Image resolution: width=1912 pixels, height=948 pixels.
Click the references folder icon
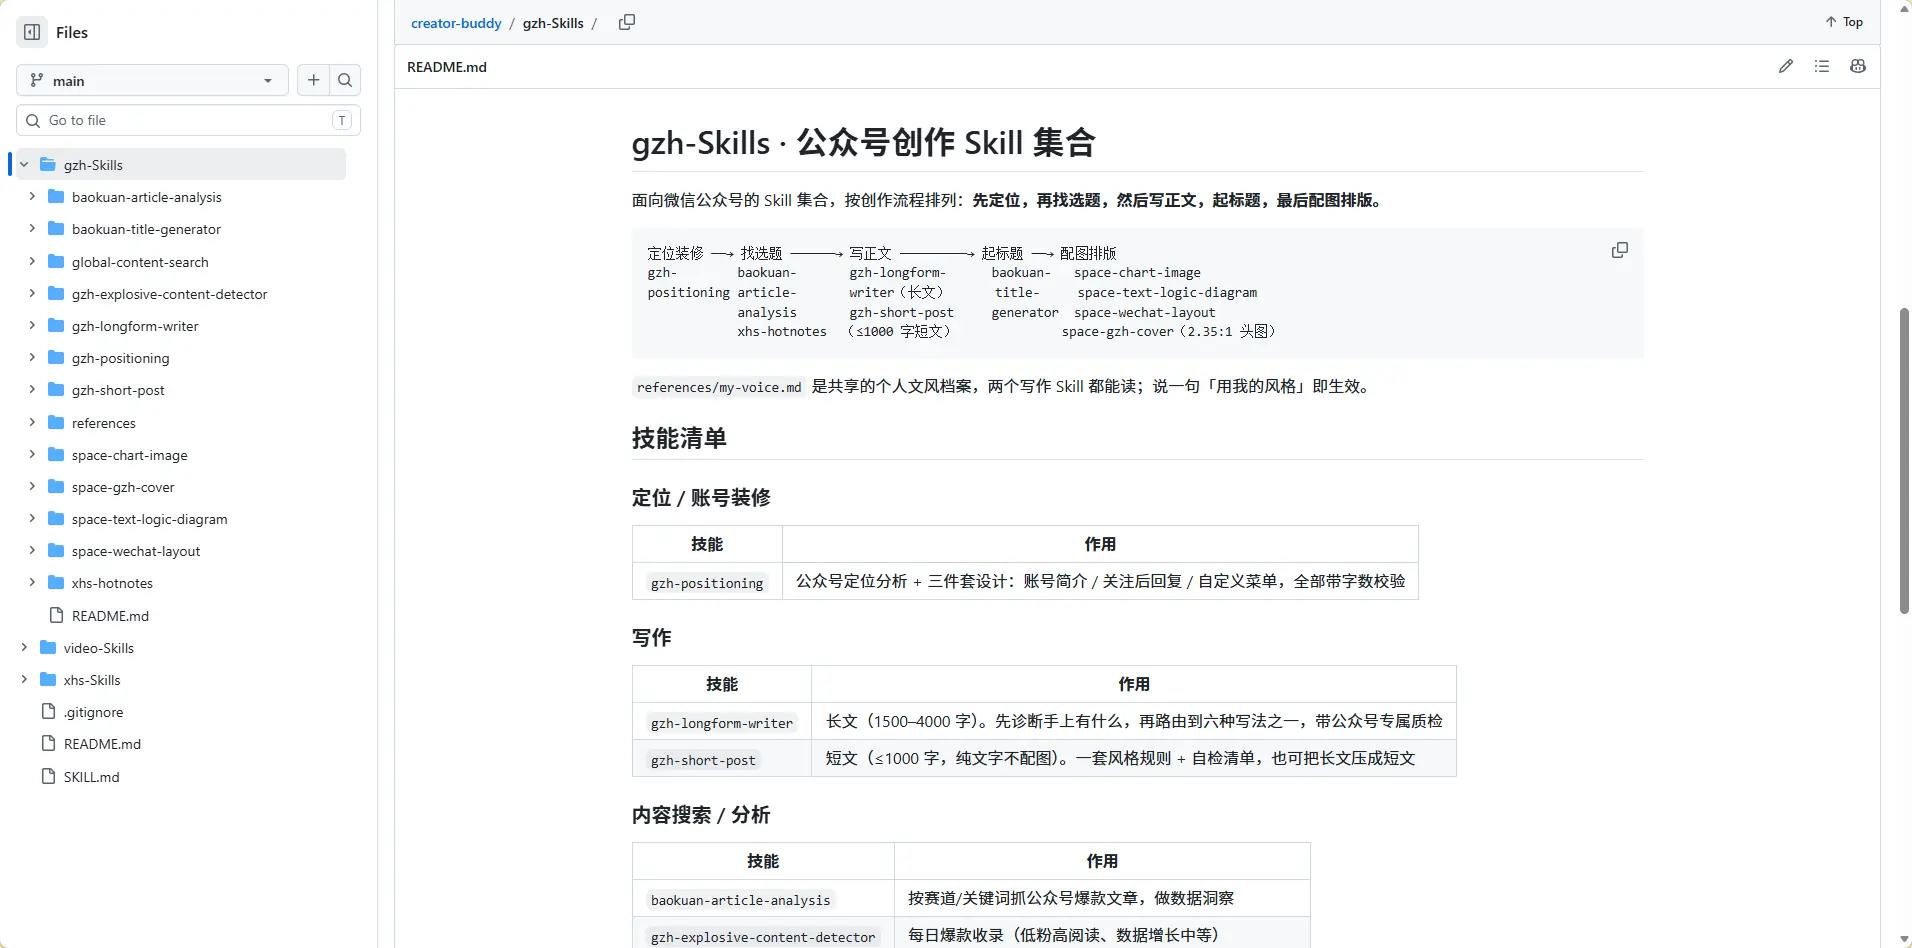(x=56, y=423)
